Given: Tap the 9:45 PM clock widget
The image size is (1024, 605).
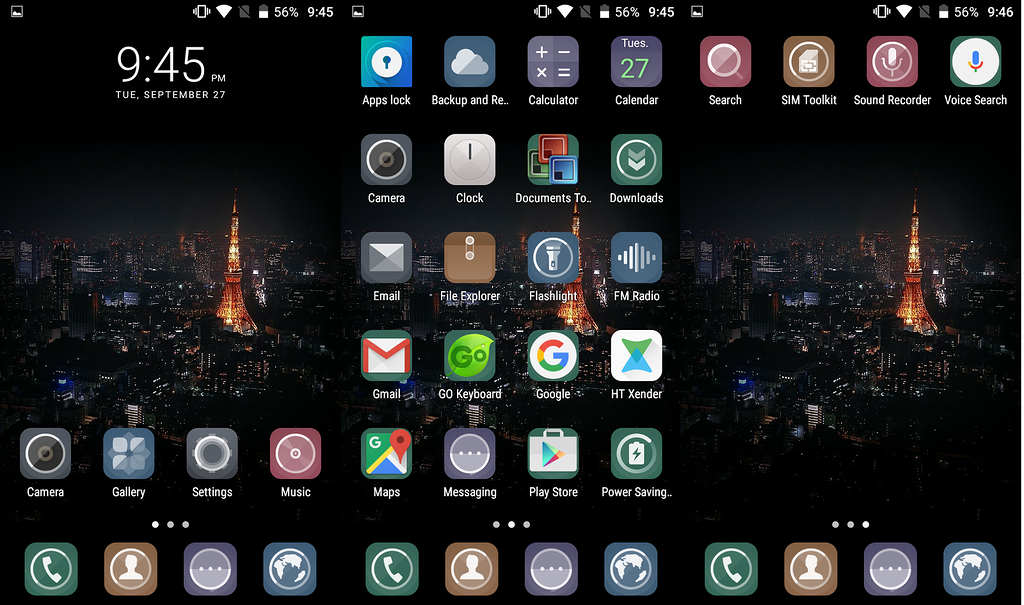Looking at the screenshot, I should click(170, 64).
